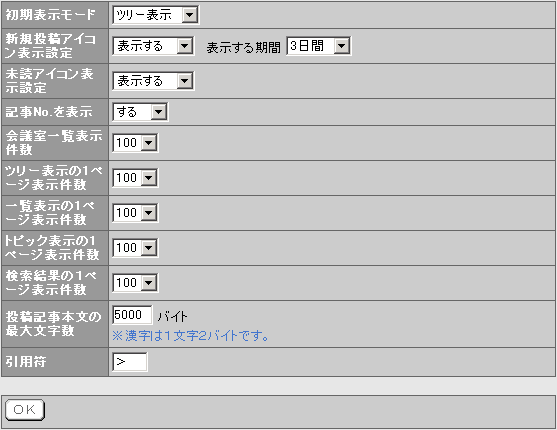Open the 記事No.を表示 dropdown
The height and width of the screenshot is (430, 557).
tap(140, 112)
